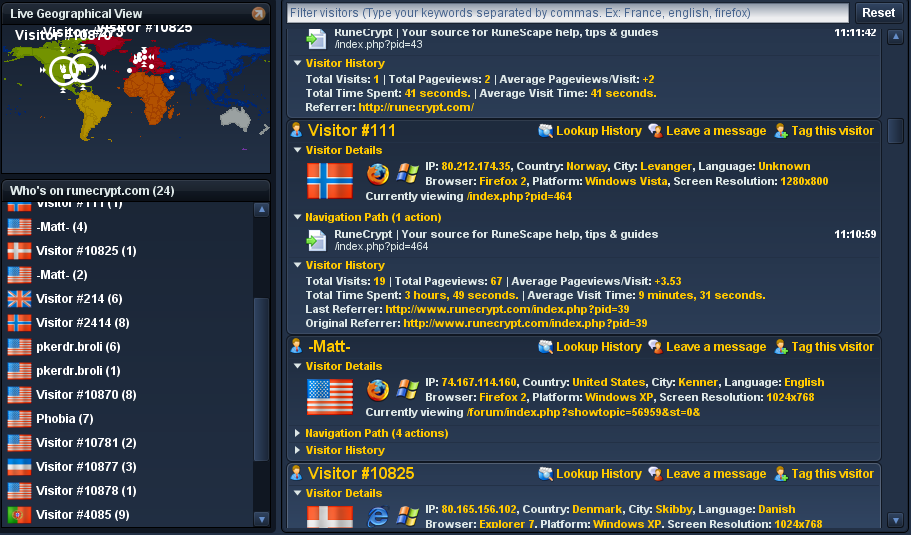911x535 pixels.
Task: Click the Portugal flag next to Visitor #4085
Action: [x=19, y=515]
